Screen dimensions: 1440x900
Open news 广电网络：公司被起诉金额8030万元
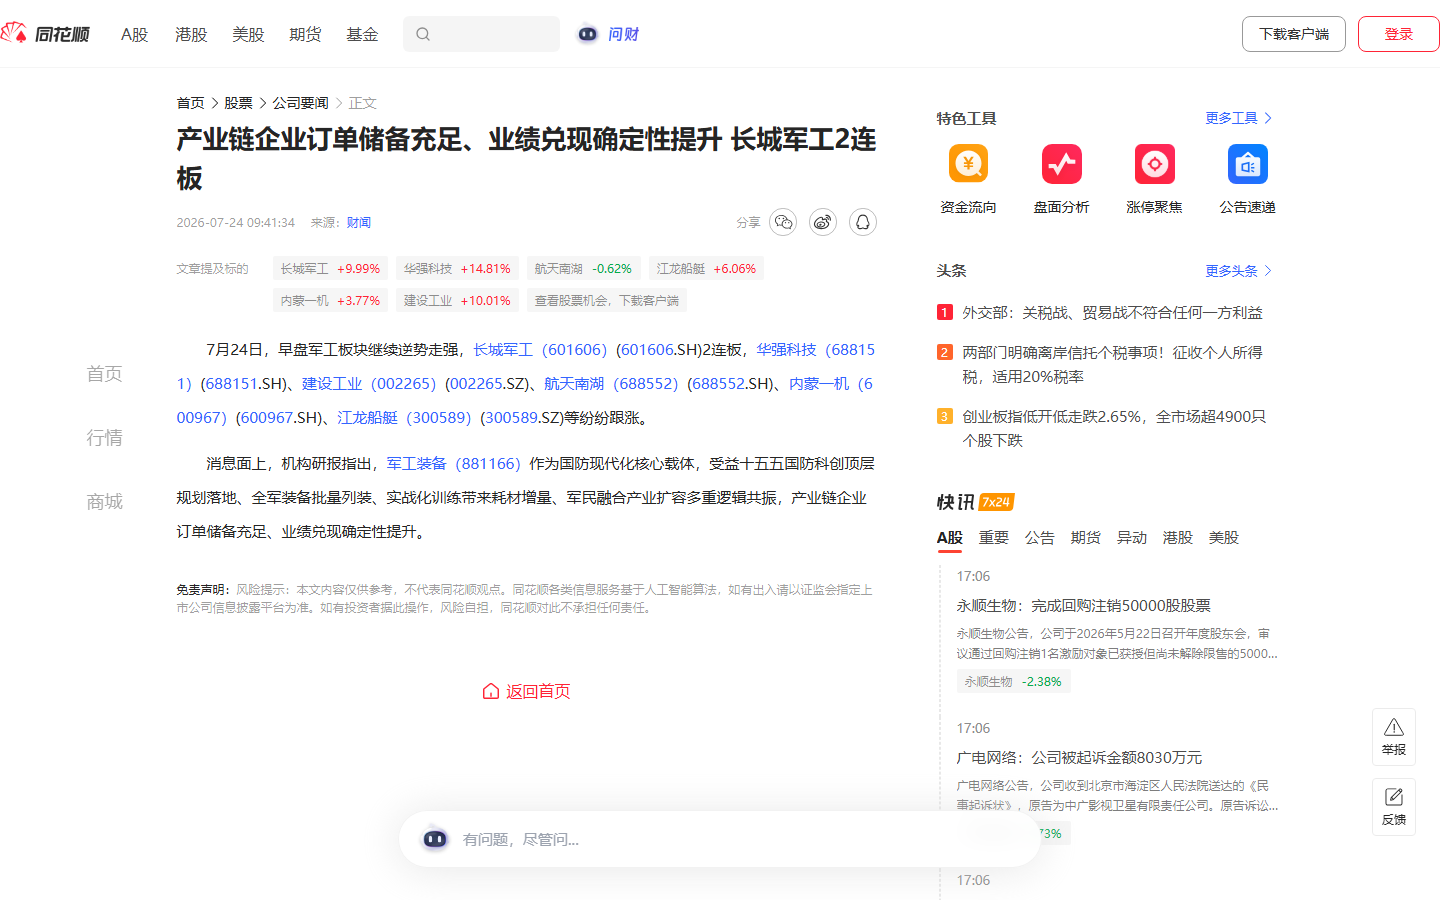[x=1079, y=758]
